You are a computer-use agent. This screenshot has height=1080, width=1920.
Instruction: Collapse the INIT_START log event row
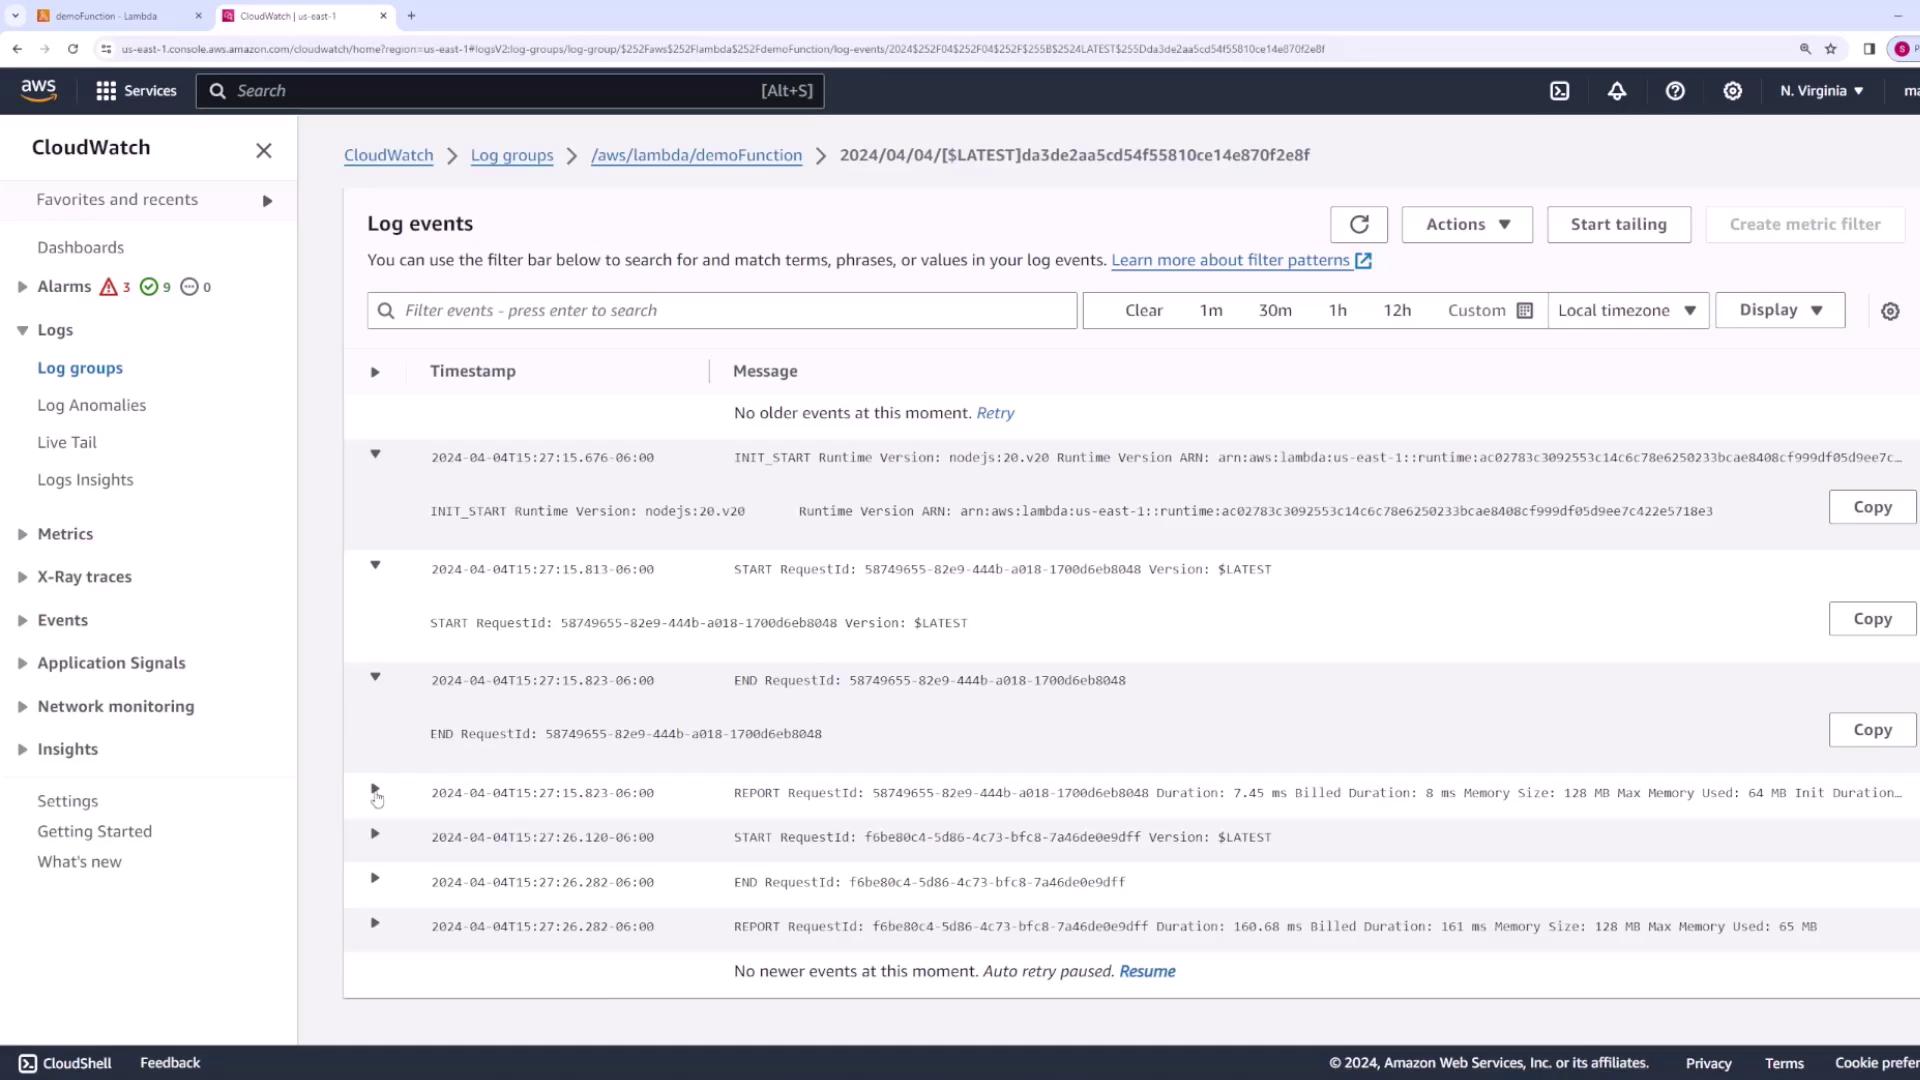[x=375, y=454]
